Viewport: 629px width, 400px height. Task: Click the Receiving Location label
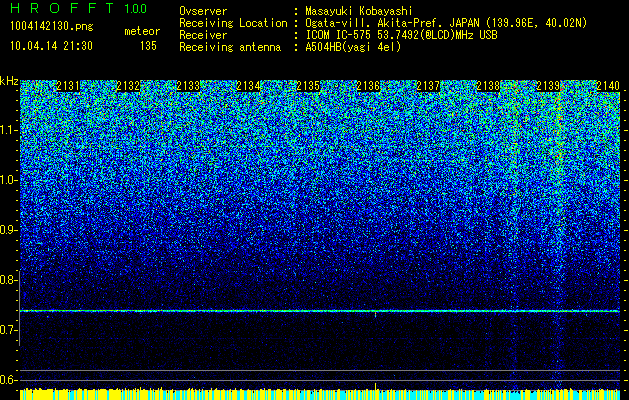pos(233,23)
